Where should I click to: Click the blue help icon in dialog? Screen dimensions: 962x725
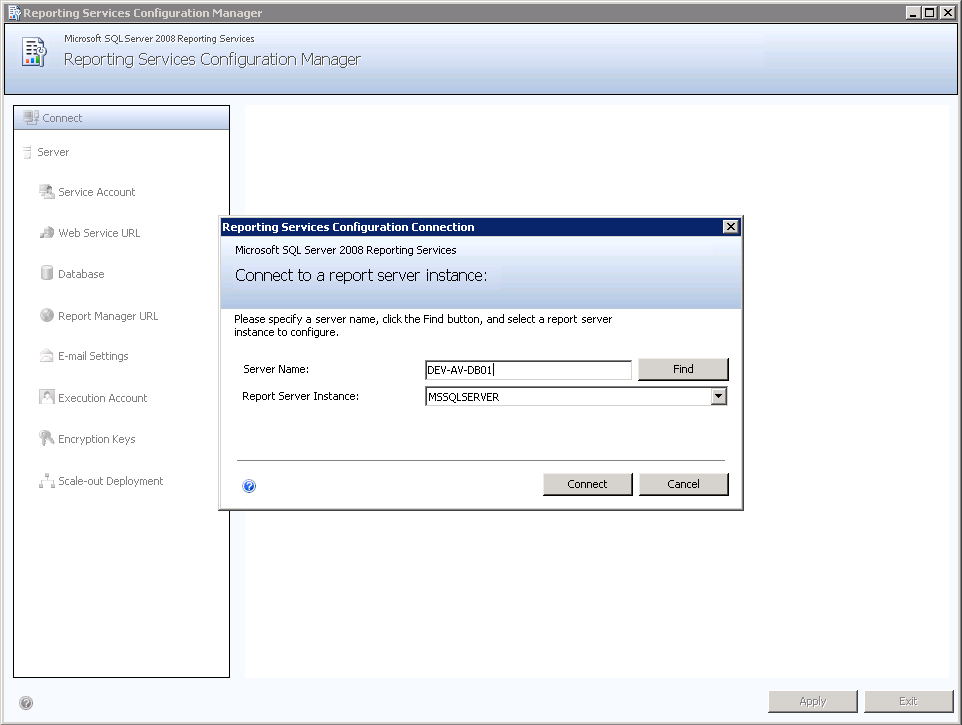point(249,486)
